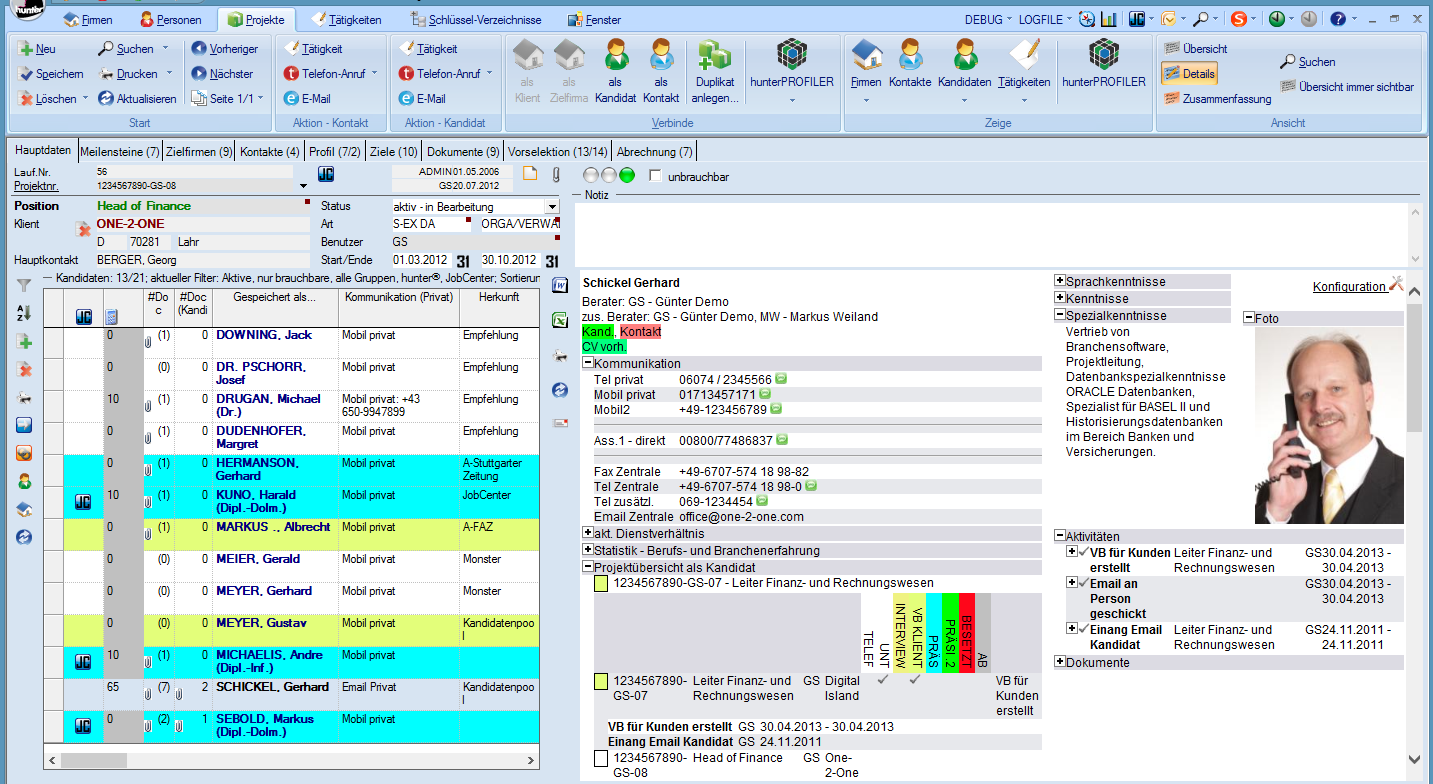The width and height of the screenshot is (1433, 784).
Task: Open hunterPROFILER in the Zeige group
Action: tap(1104, 57)
